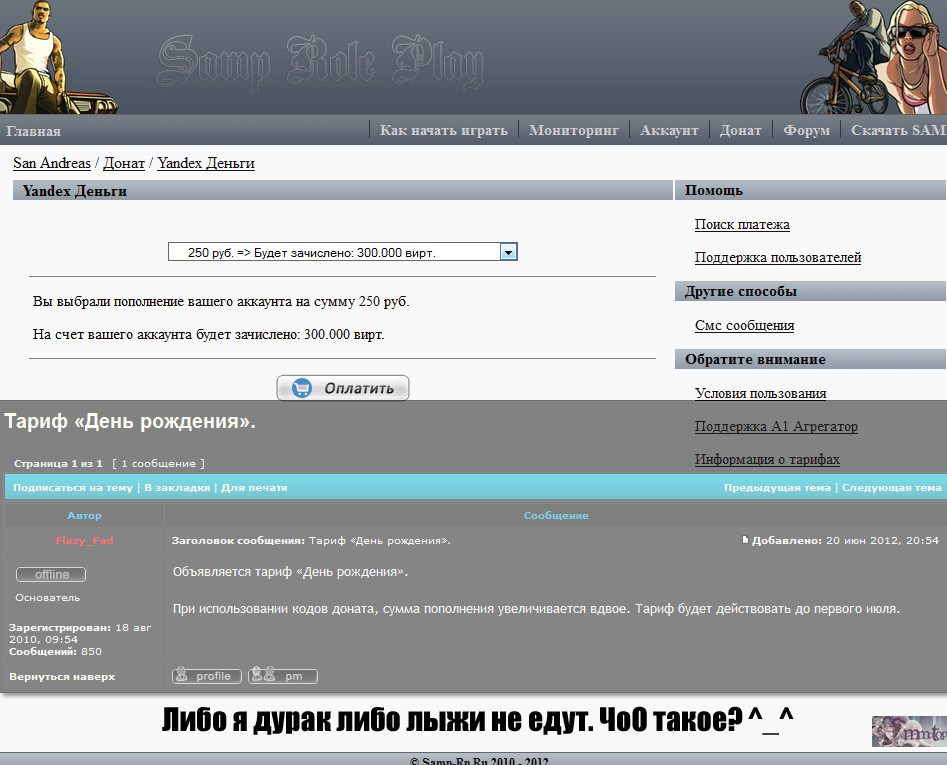Click the Samp Role Play header logo

click(321, 62)
